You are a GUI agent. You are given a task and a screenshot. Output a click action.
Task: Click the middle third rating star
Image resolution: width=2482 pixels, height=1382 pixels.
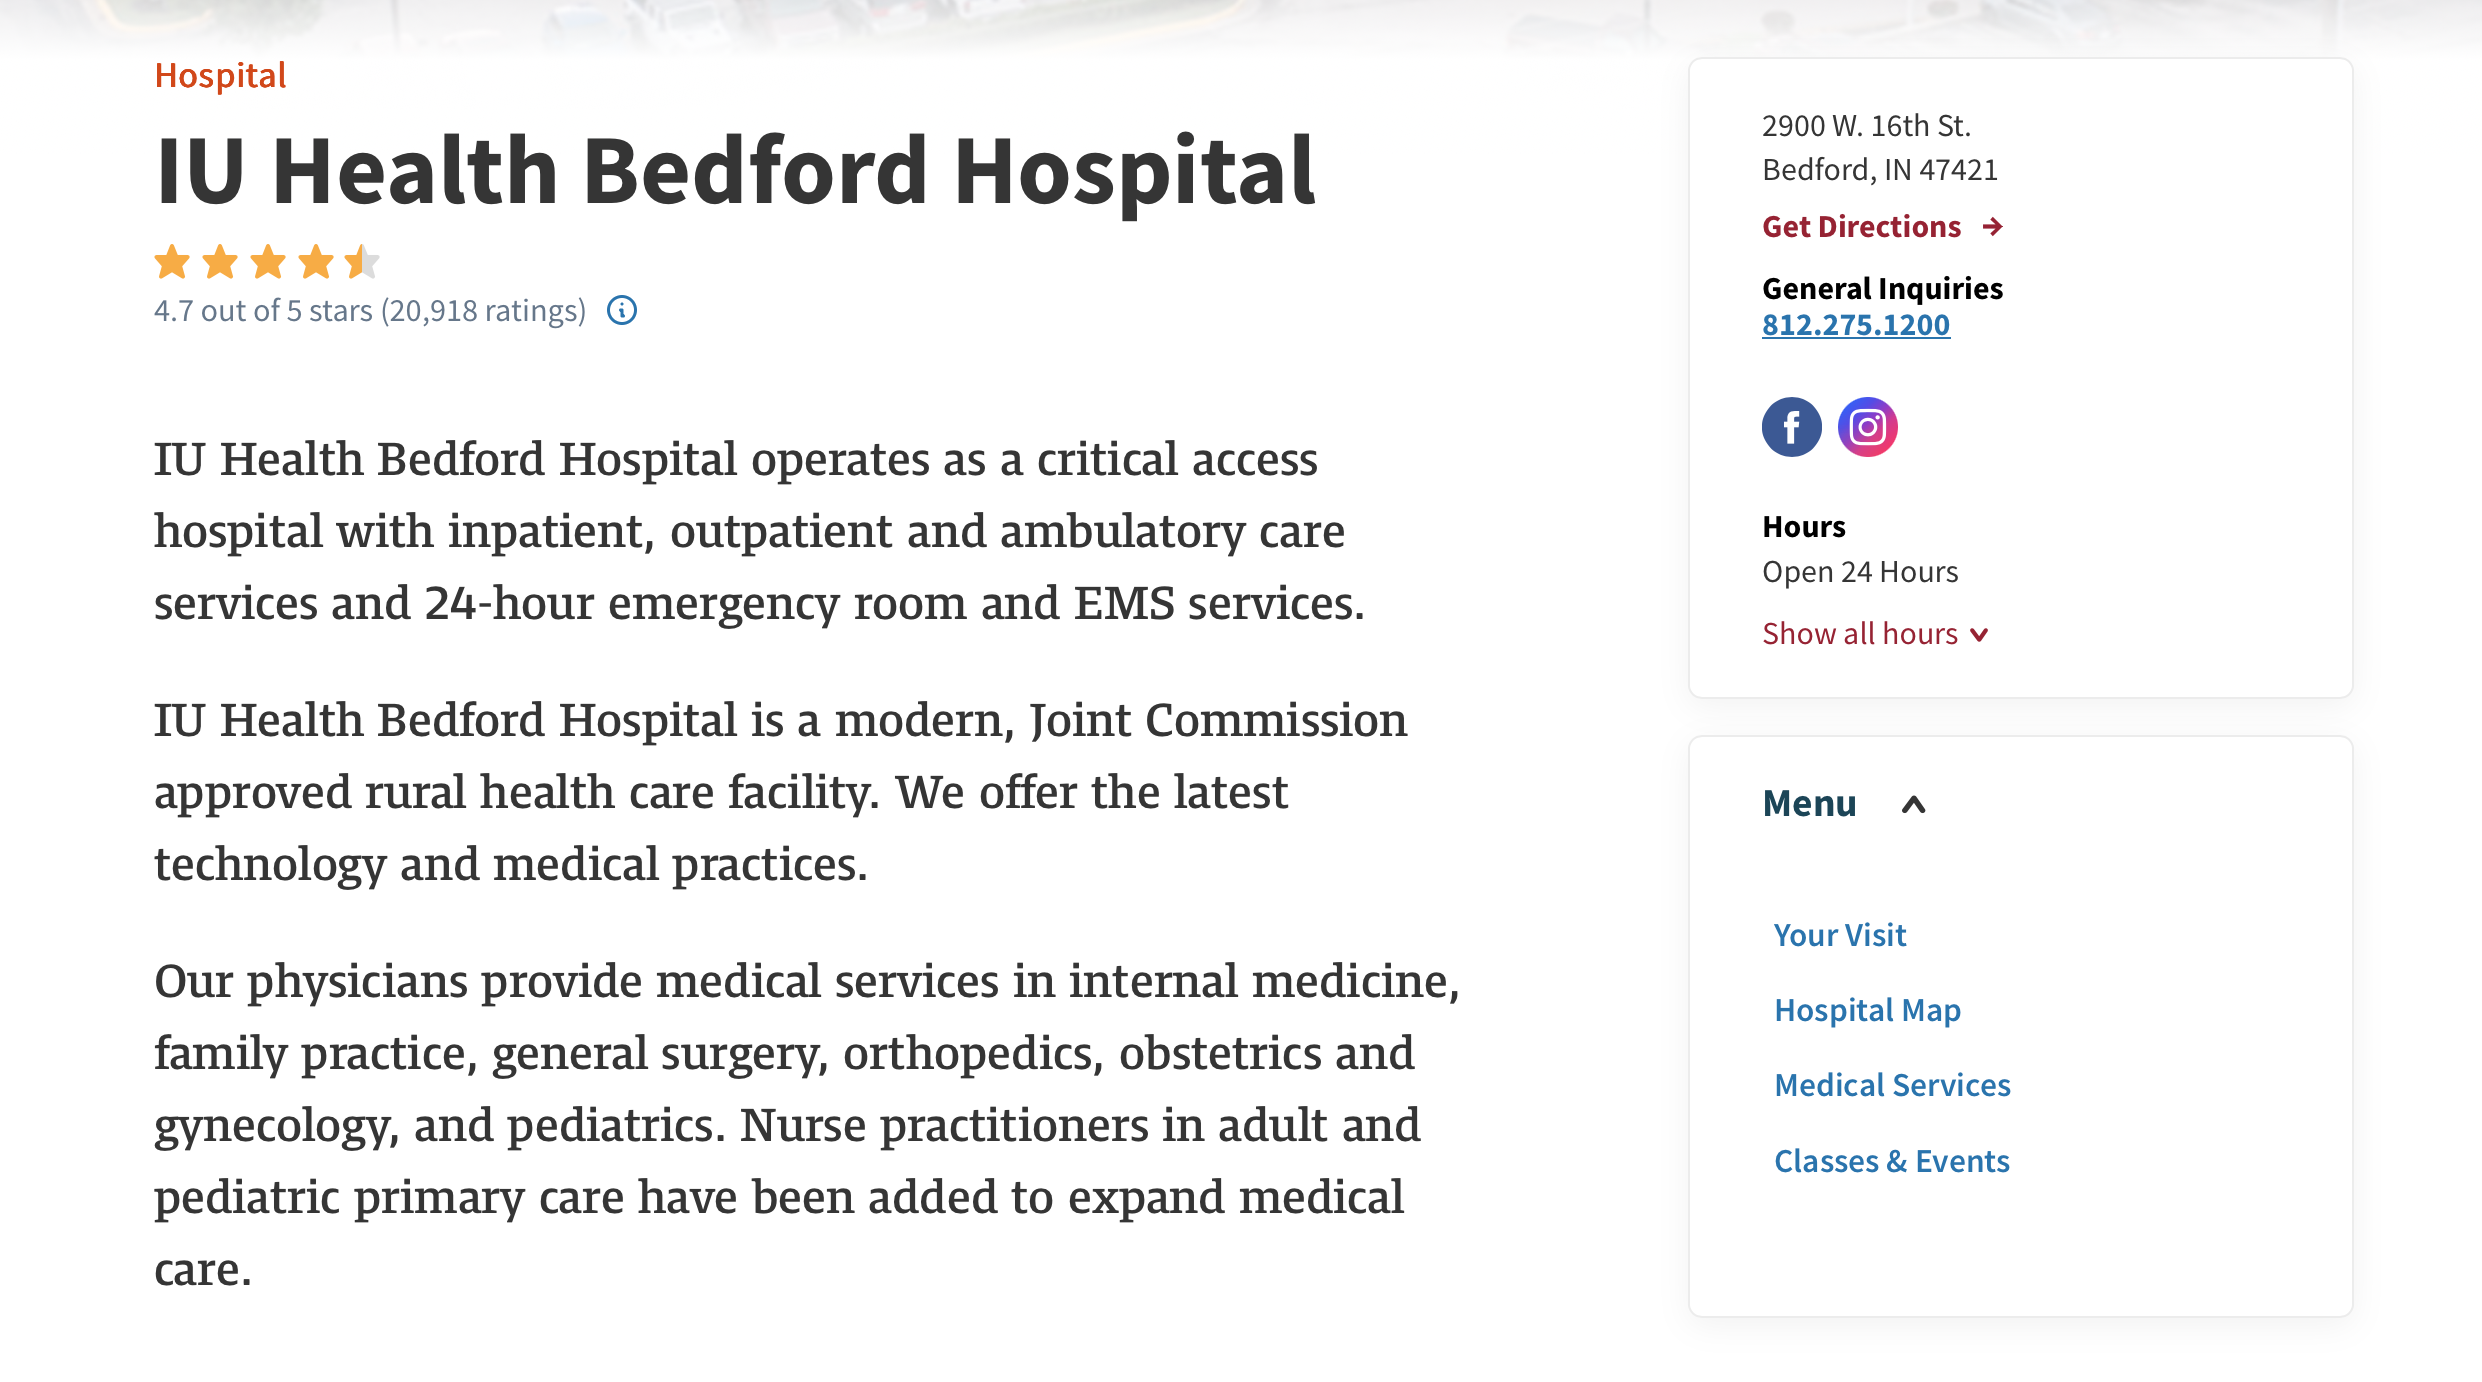pos(267,262)
